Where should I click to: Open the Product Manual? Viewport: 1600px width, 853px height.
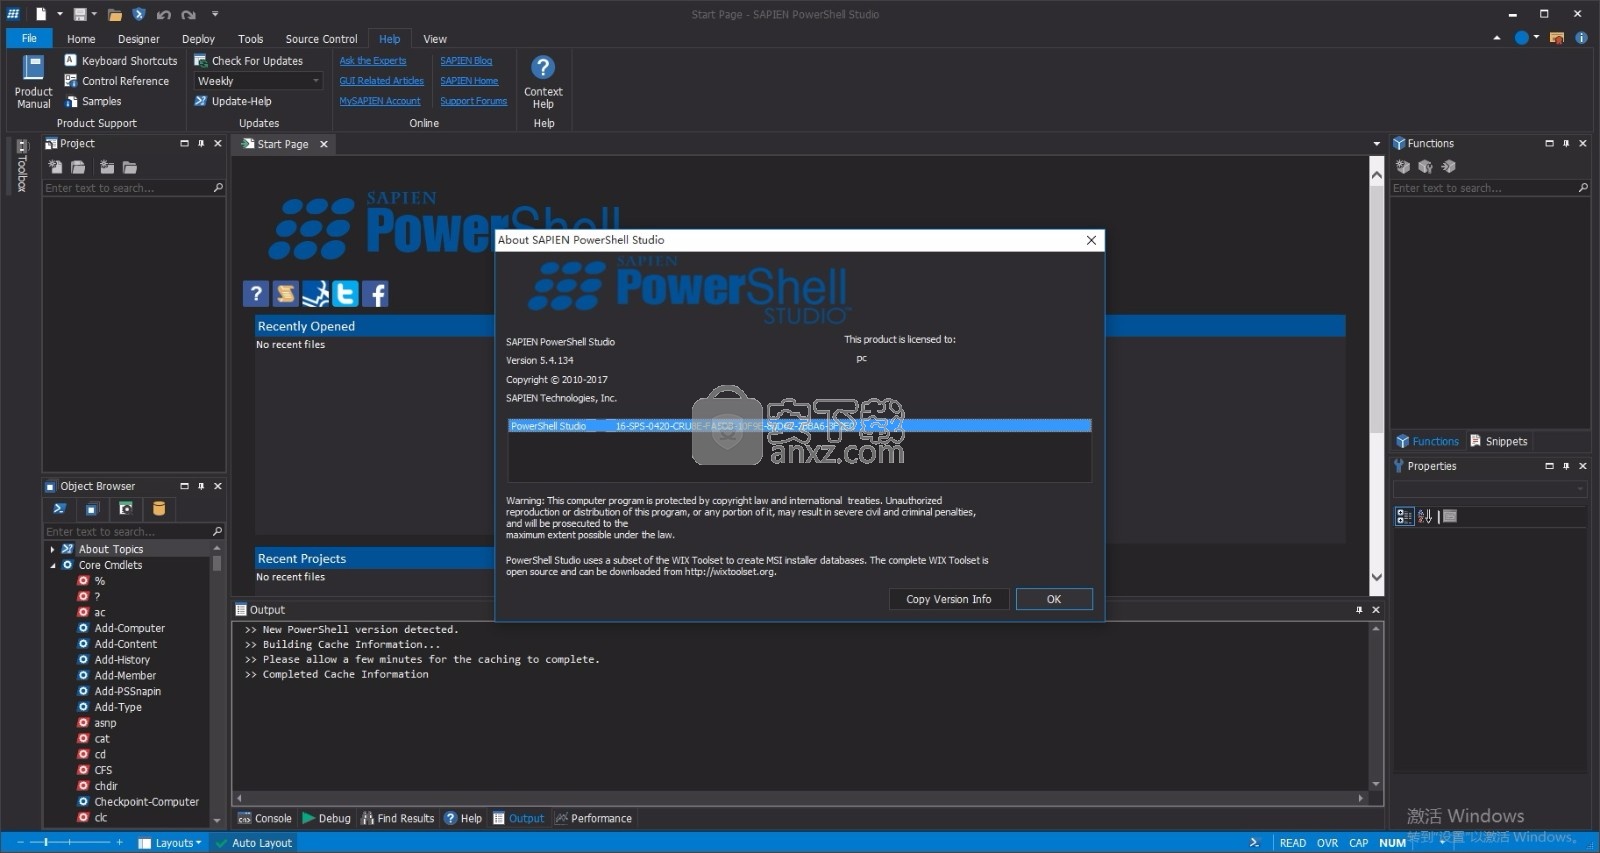[33, 82]
